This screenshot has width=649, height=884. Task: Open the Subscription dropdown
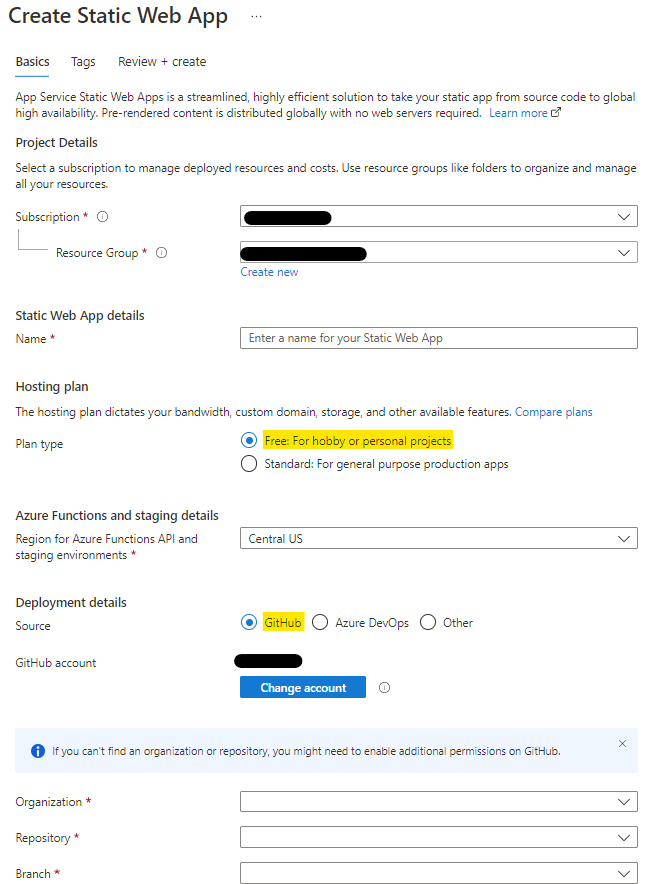439,216
